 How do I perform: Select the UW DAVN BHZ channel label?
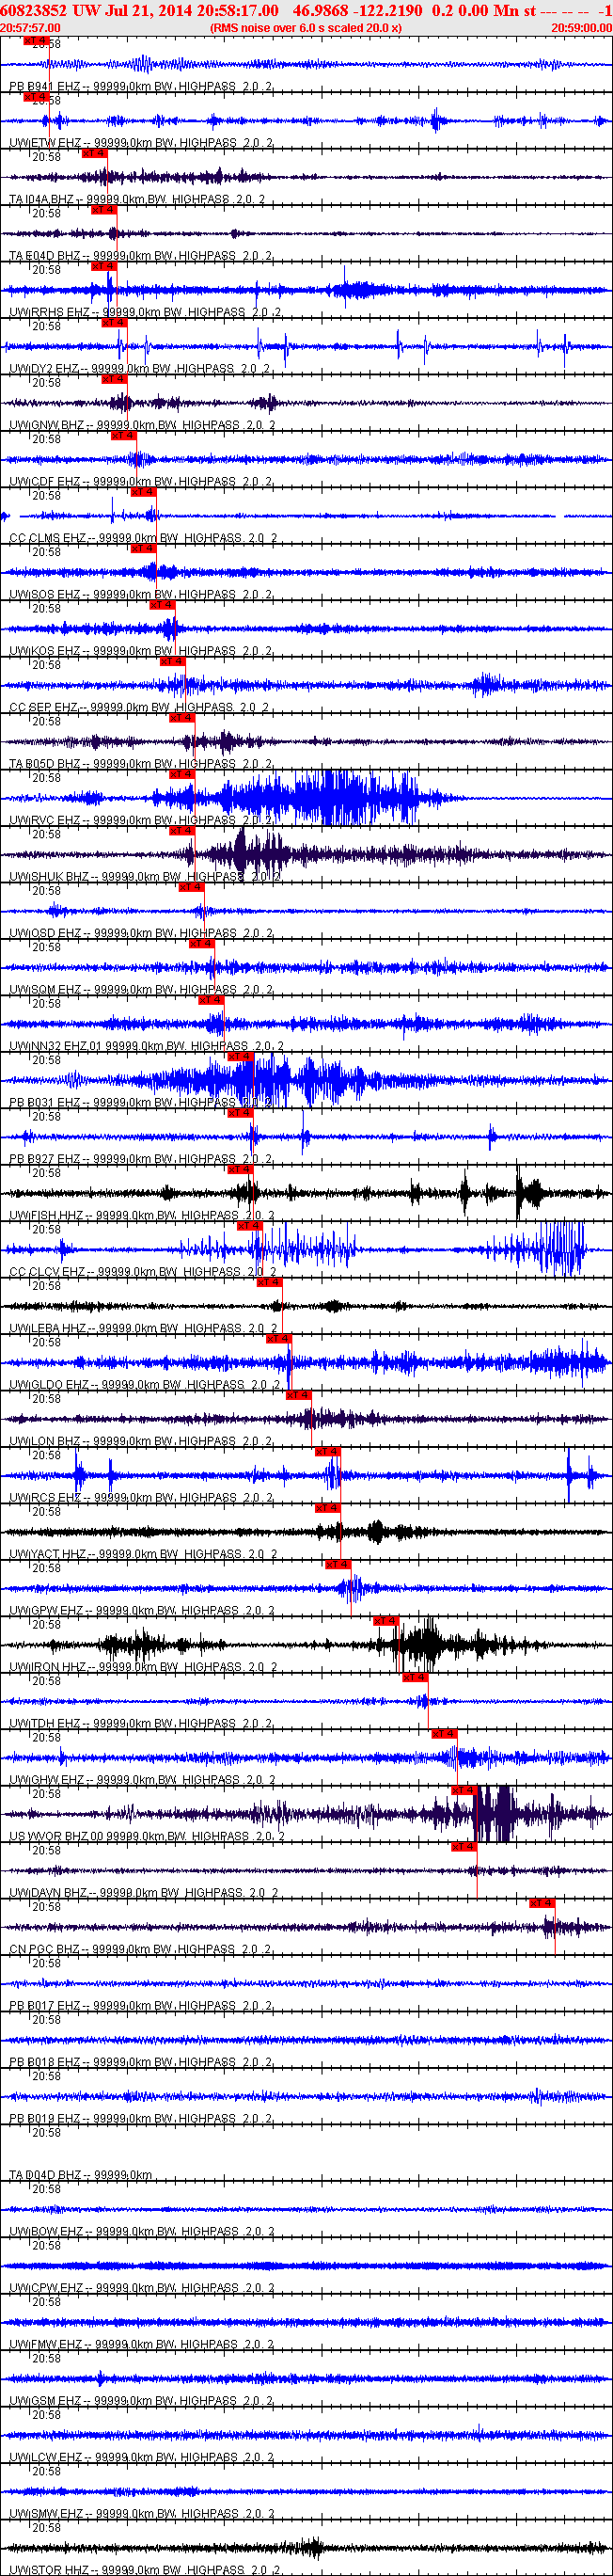pyautogui.click(x=49, y=1893)
